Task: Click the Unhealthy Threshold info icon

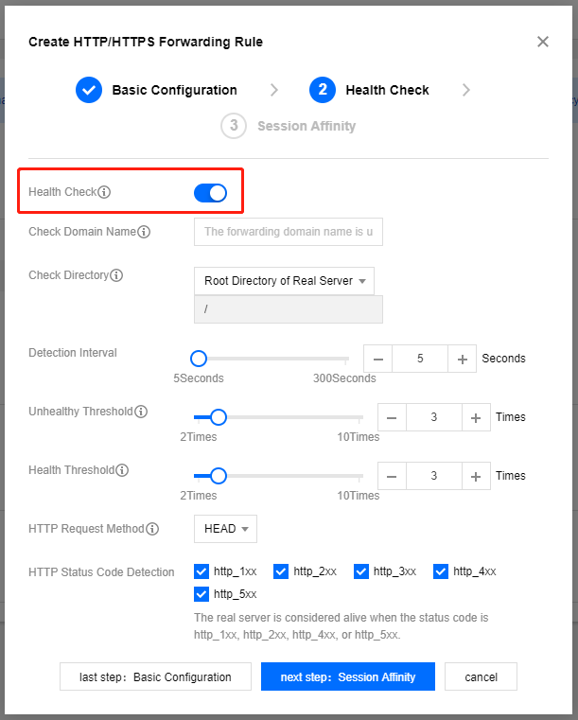Action: pos(141,411)
